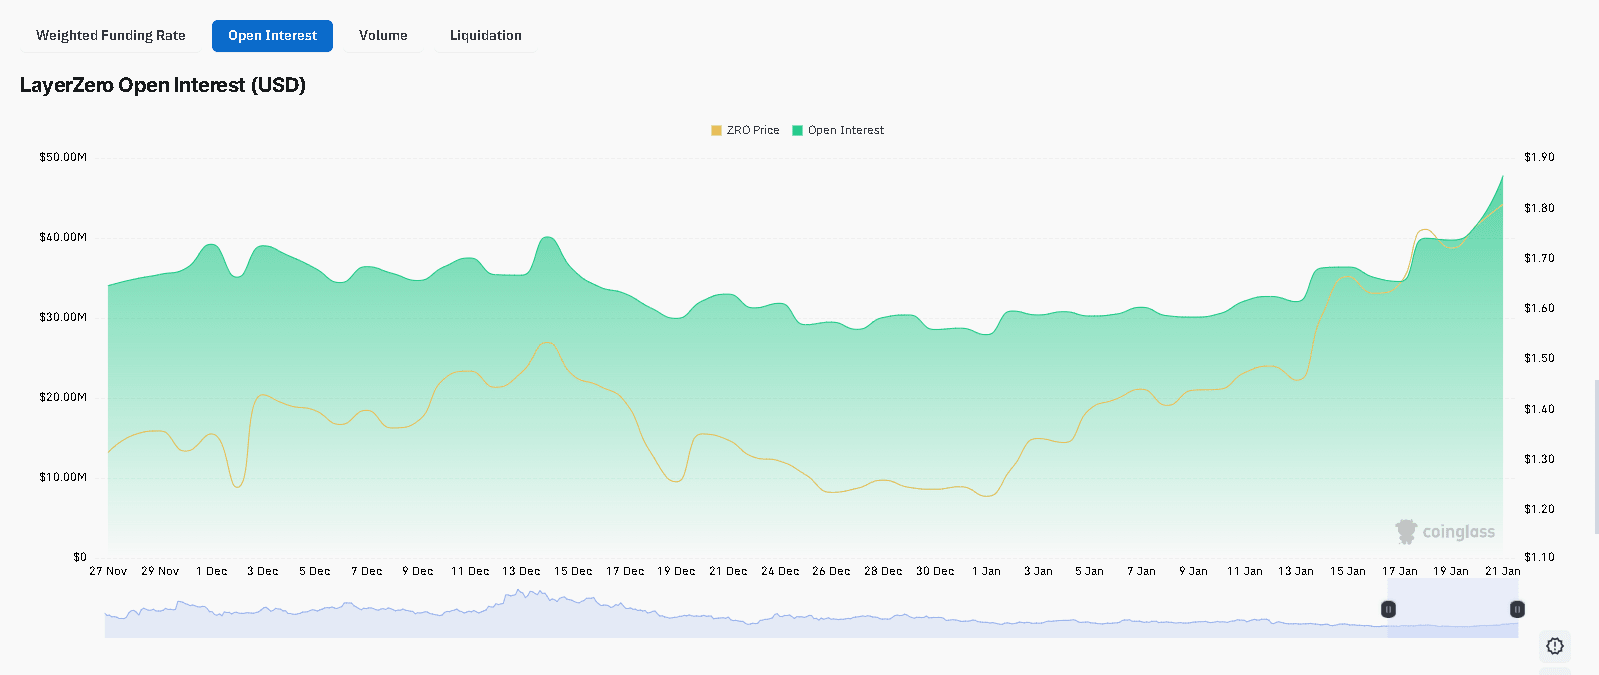1599x675 pixels.
Task: Click the green Open Interest legend square
Action: (797, 130)
